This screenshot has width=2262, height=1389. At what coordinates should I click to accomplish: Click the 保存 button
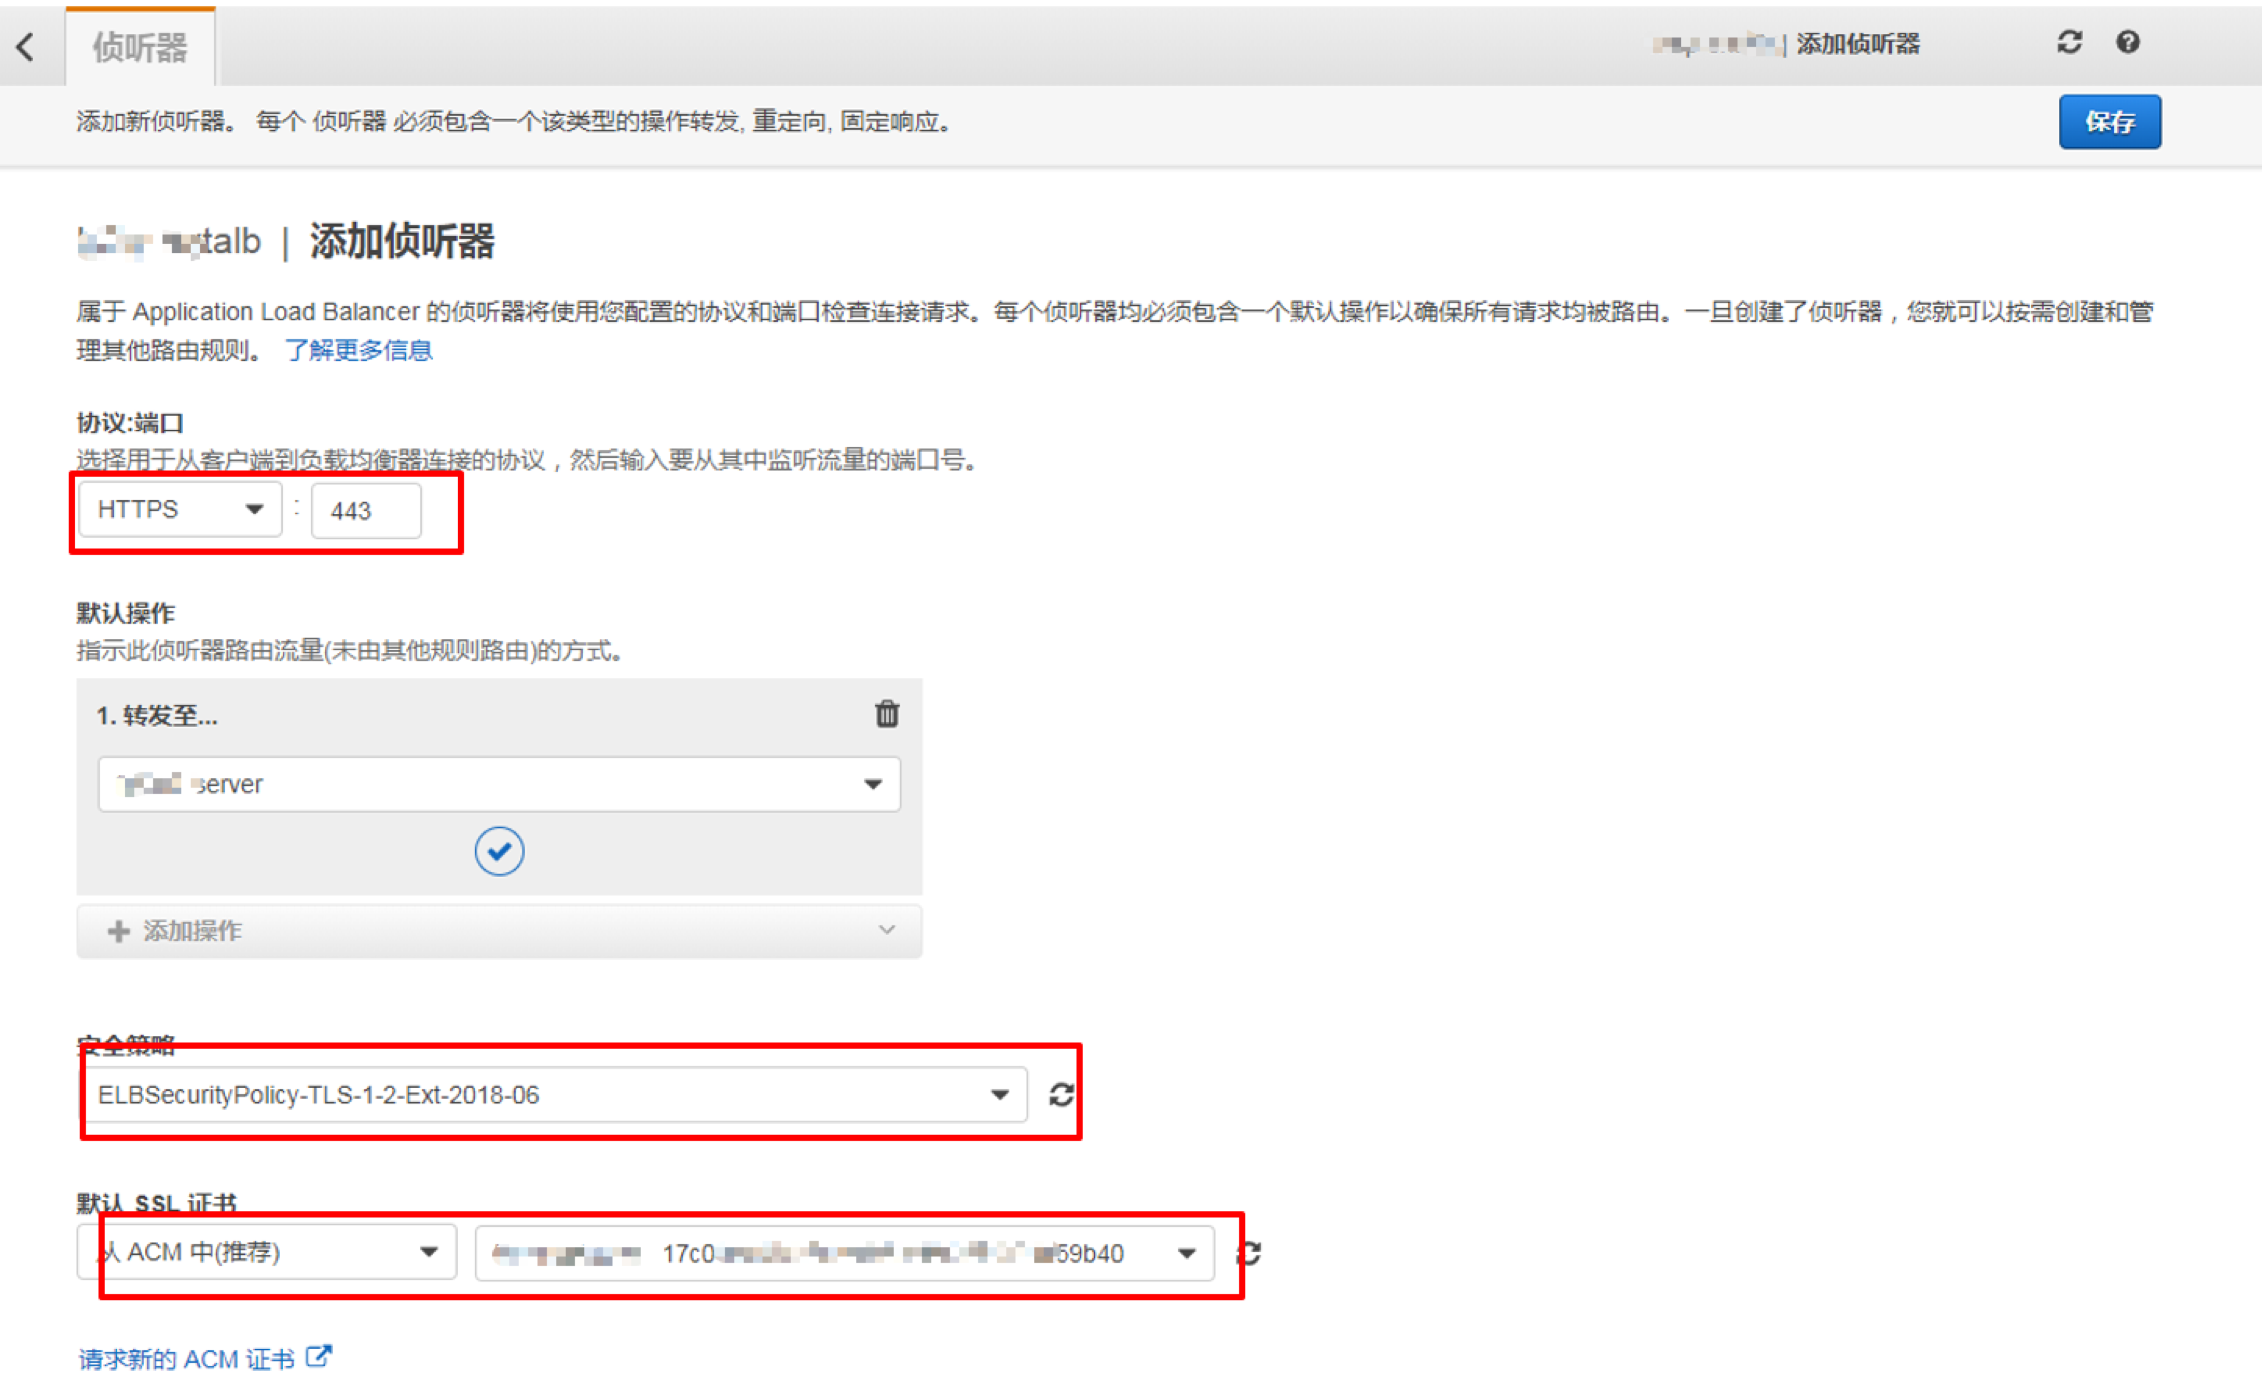(x=2109, y=122)
